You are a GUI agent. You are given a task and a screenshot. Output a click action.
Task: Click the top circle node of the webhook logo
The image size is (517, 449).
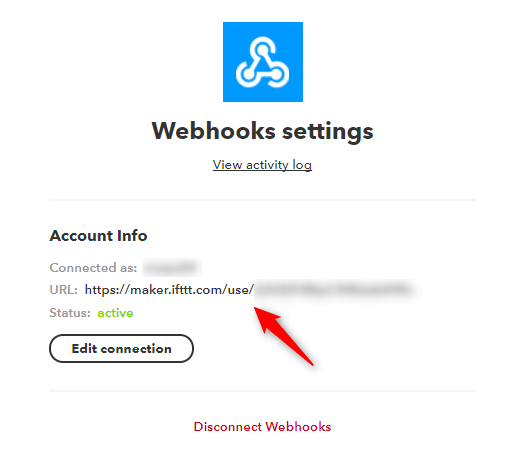262,49
